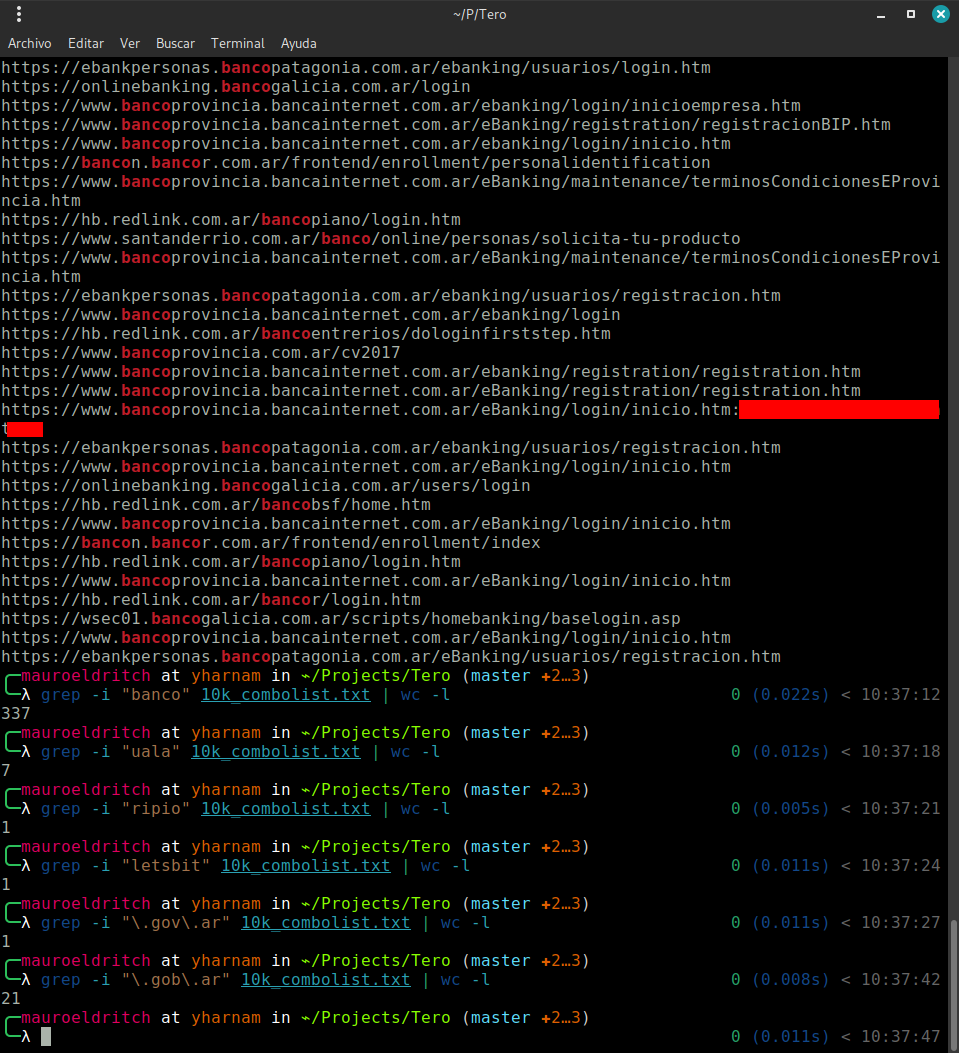Open the Ver menu

[130, 43]
